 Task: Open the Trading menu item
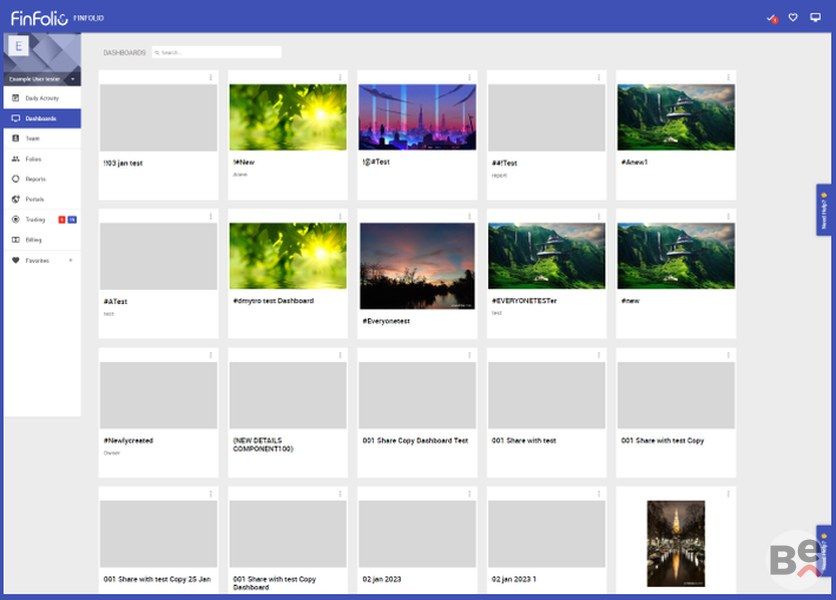[35, 219]
